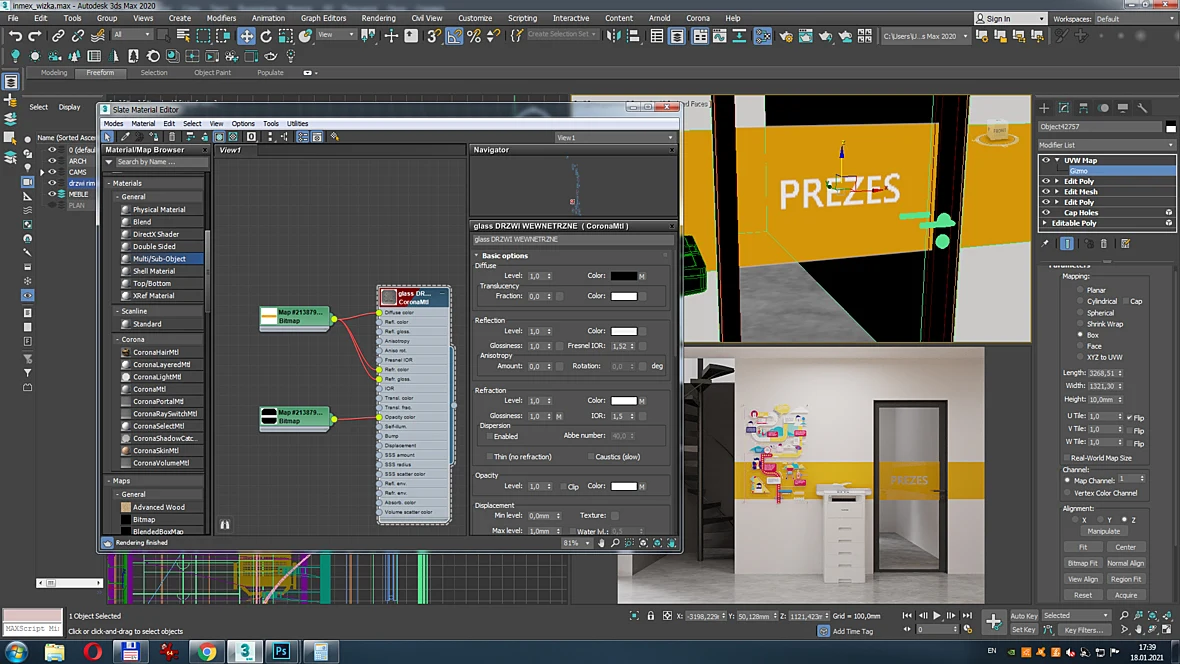Open Slate editor Material menu

pos(143,123)
